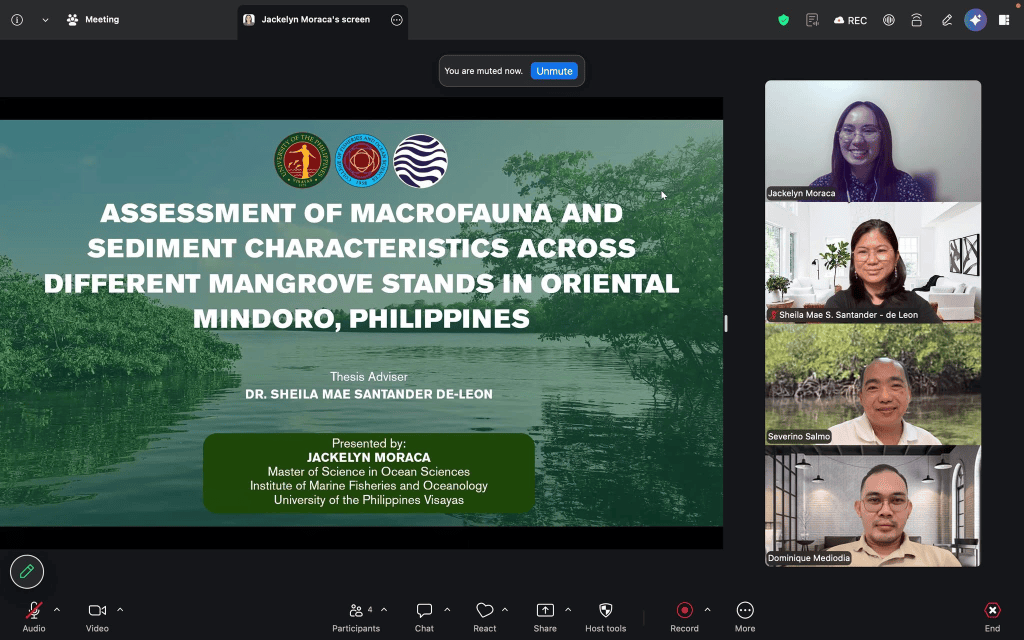
Task: Expand the React options chevron
Action: click(505, 610)
